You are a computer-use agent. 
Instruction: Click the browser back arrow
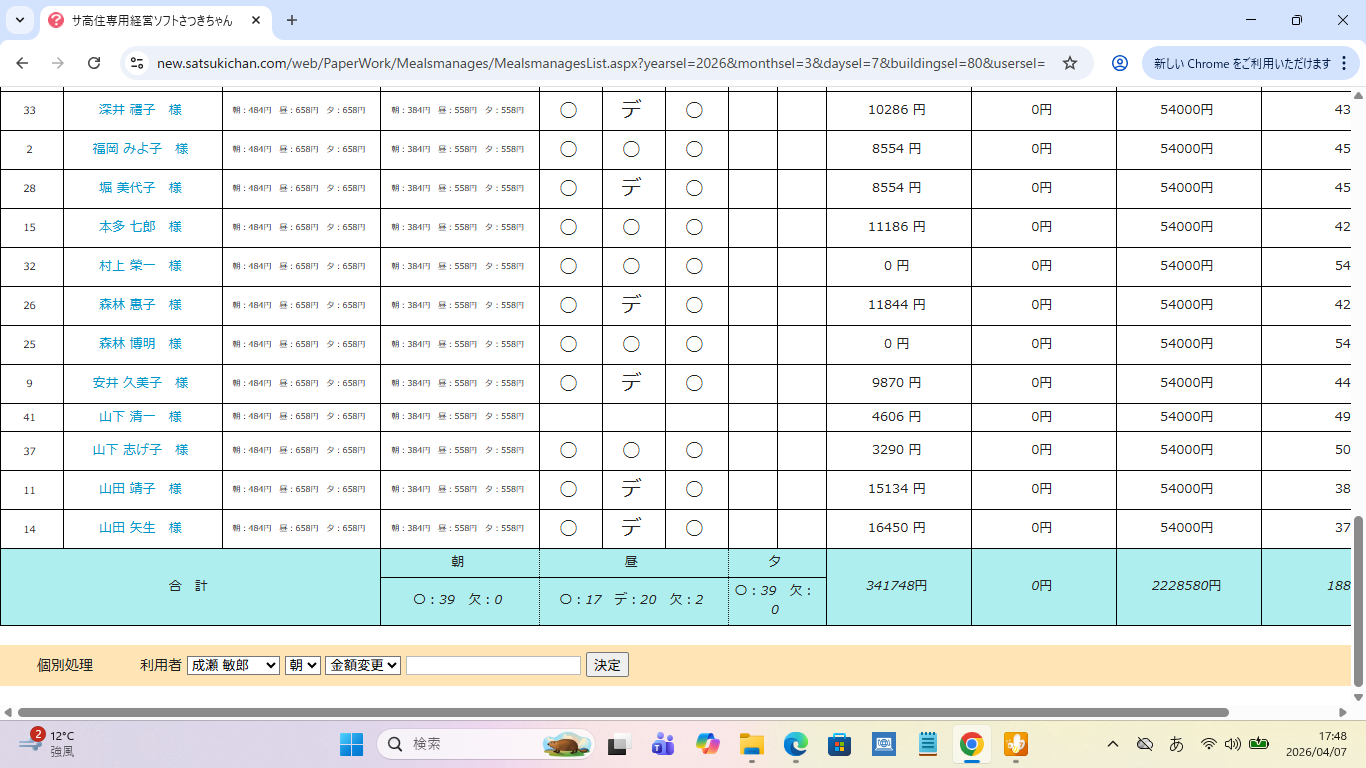(22, 63)
